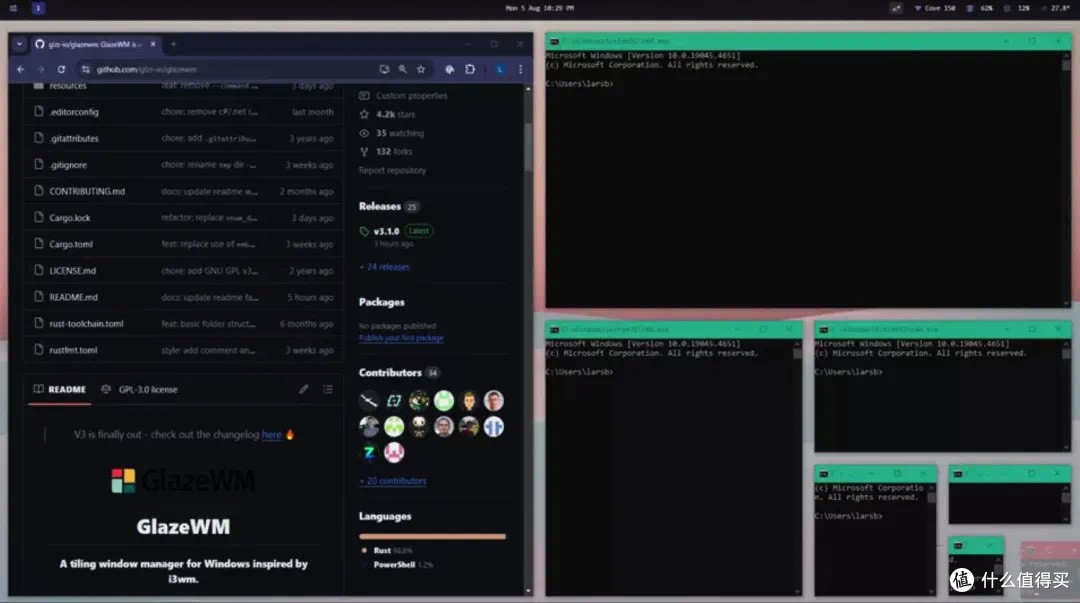The image size is (1080, 603).
Task: Open the Contributors heading
Action: pos(390,373)
